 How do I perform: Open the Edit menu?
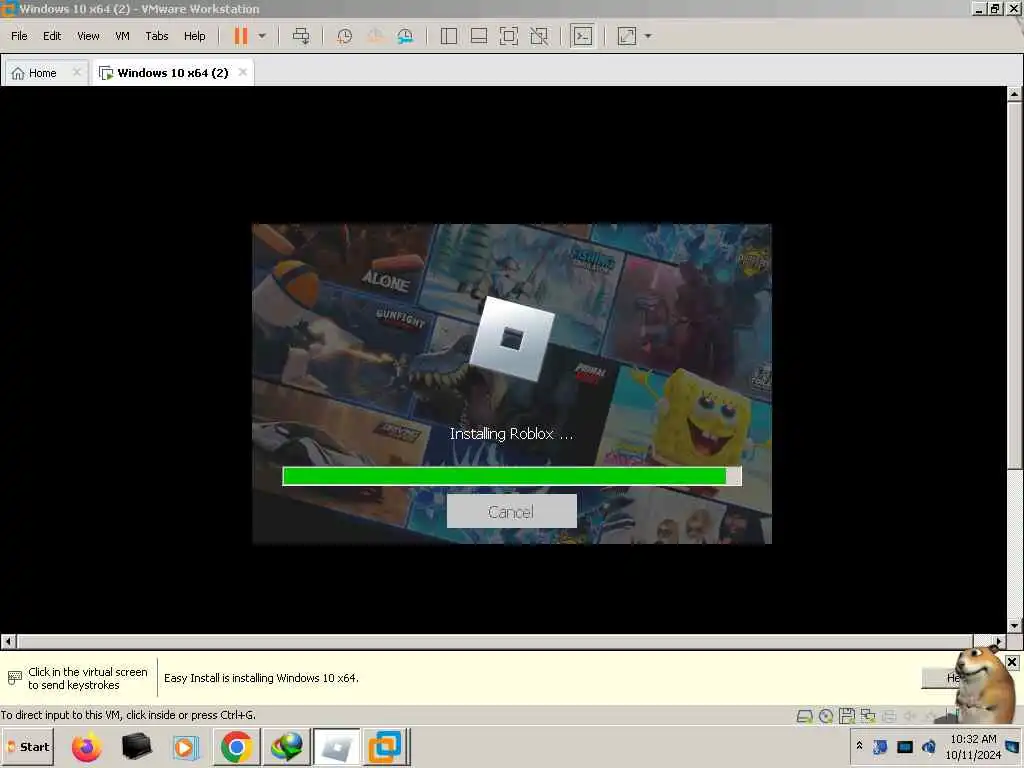[52, 36]
